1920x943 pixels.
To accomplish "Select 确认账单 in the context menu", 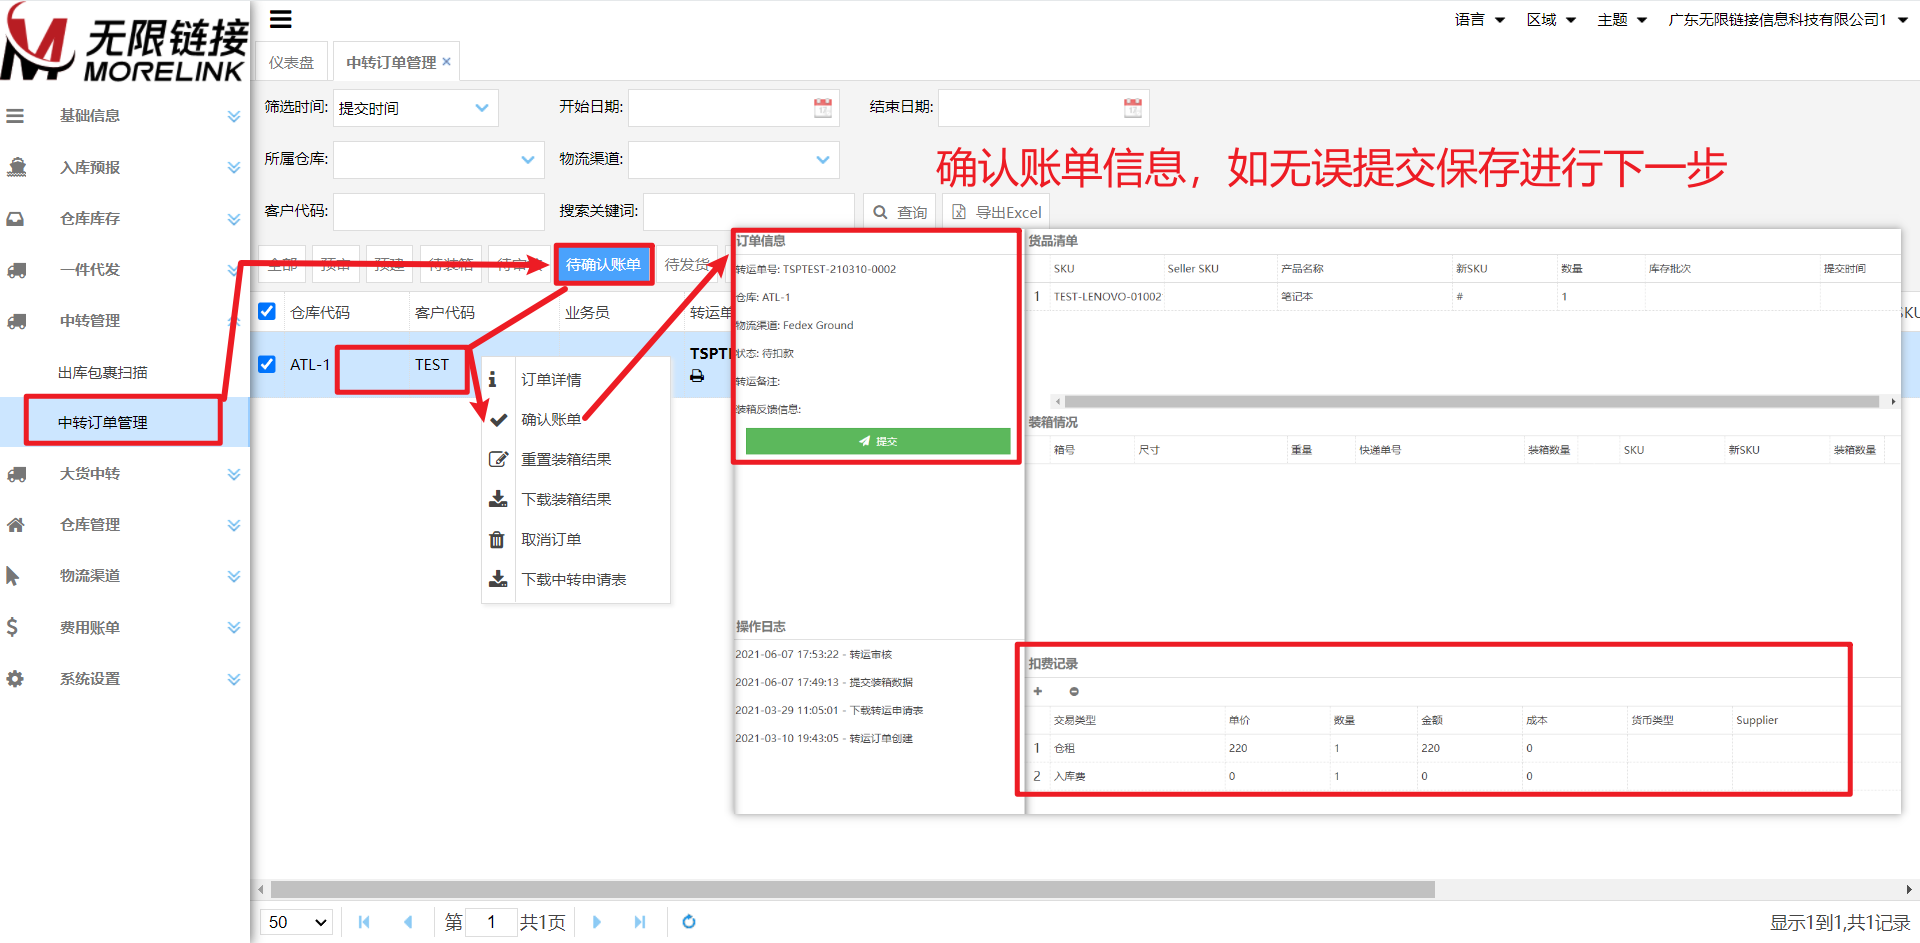I will [x=550, y=420].
